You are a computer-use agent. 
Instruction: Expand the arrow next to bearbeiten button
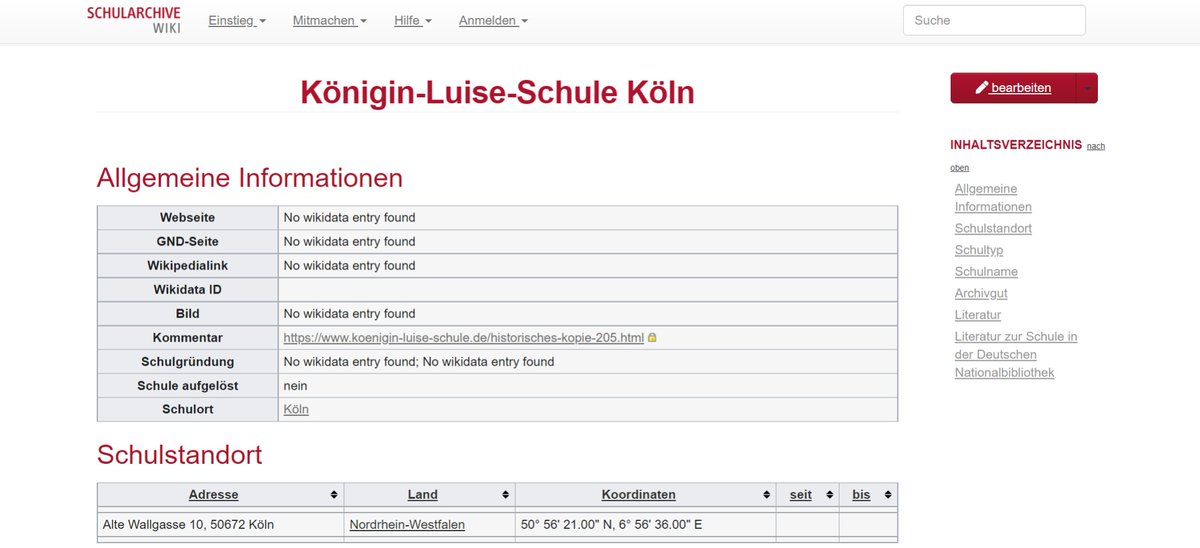pos(1088,88)
